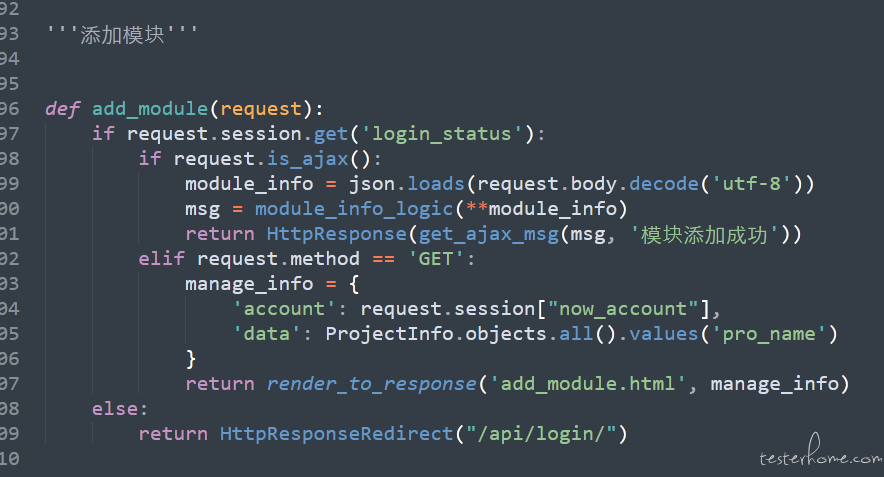Click the is_ajax method call
This screenshot has width=884, height=477.
(307, 159)
